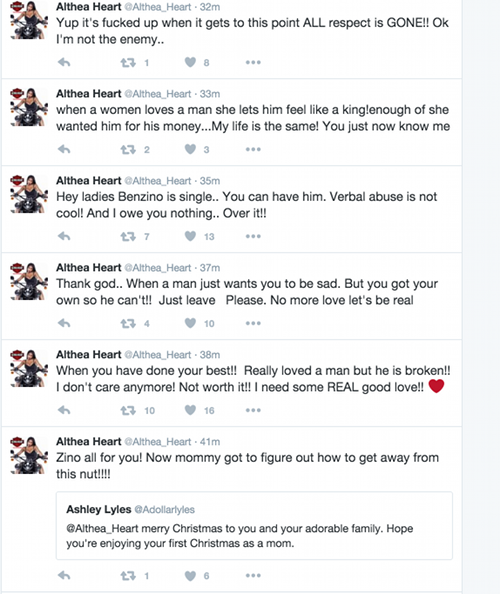Open more options on the 41m tweet
Viewport: 500px width, 594px height.
pyautogui.click(x=253, y=575)
